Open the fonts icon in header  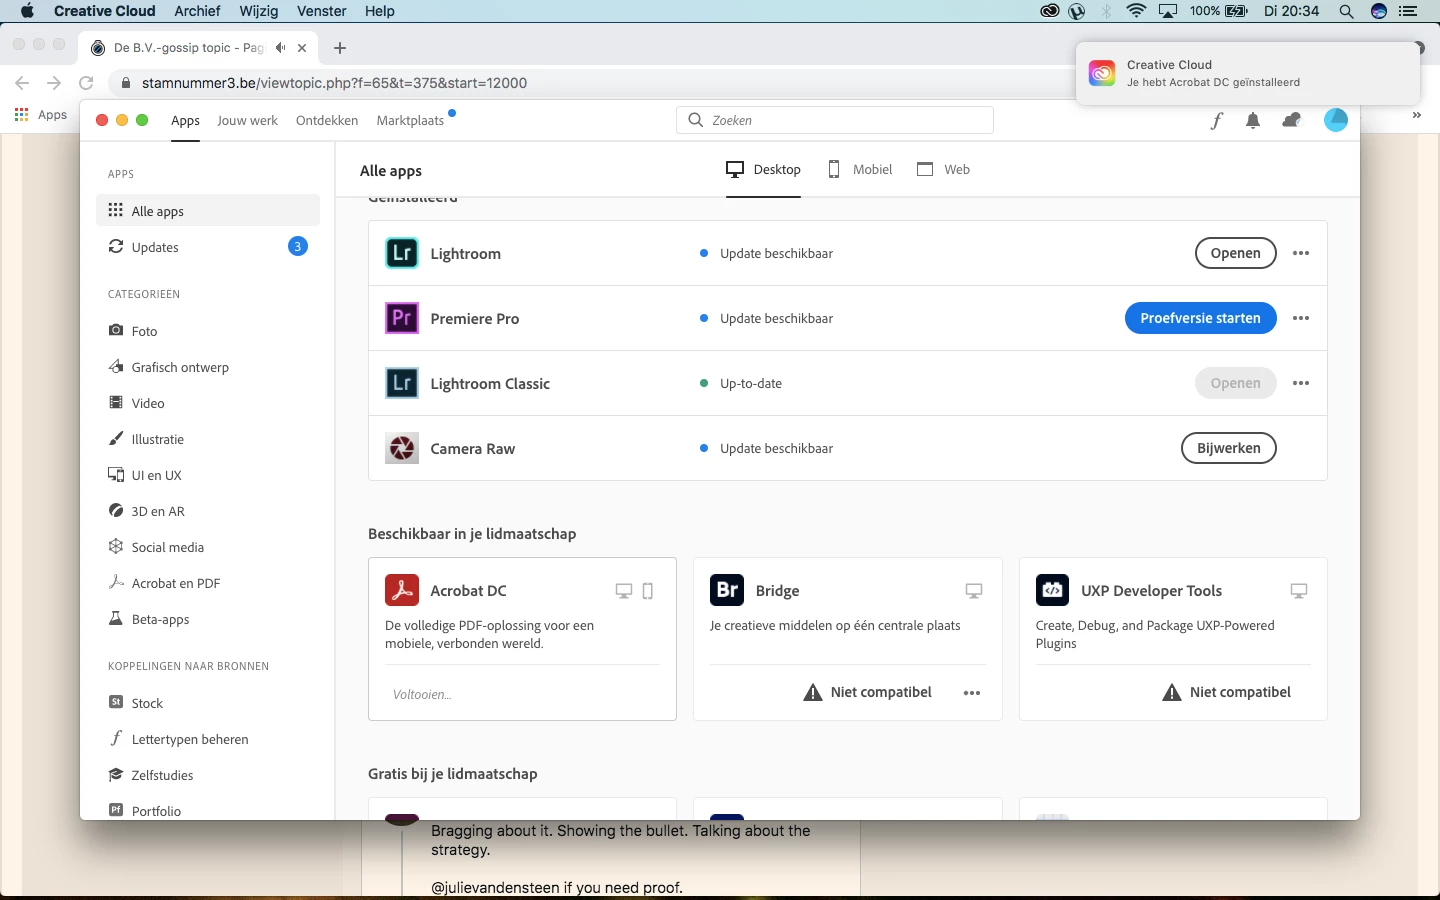pos(1217,121)
